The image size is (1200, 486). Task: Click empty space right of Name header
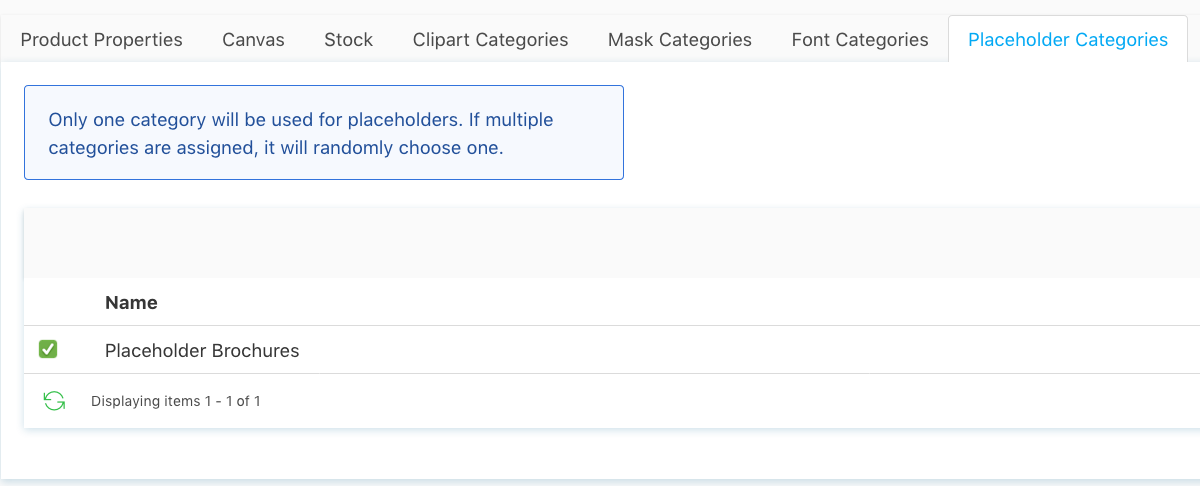680,302
